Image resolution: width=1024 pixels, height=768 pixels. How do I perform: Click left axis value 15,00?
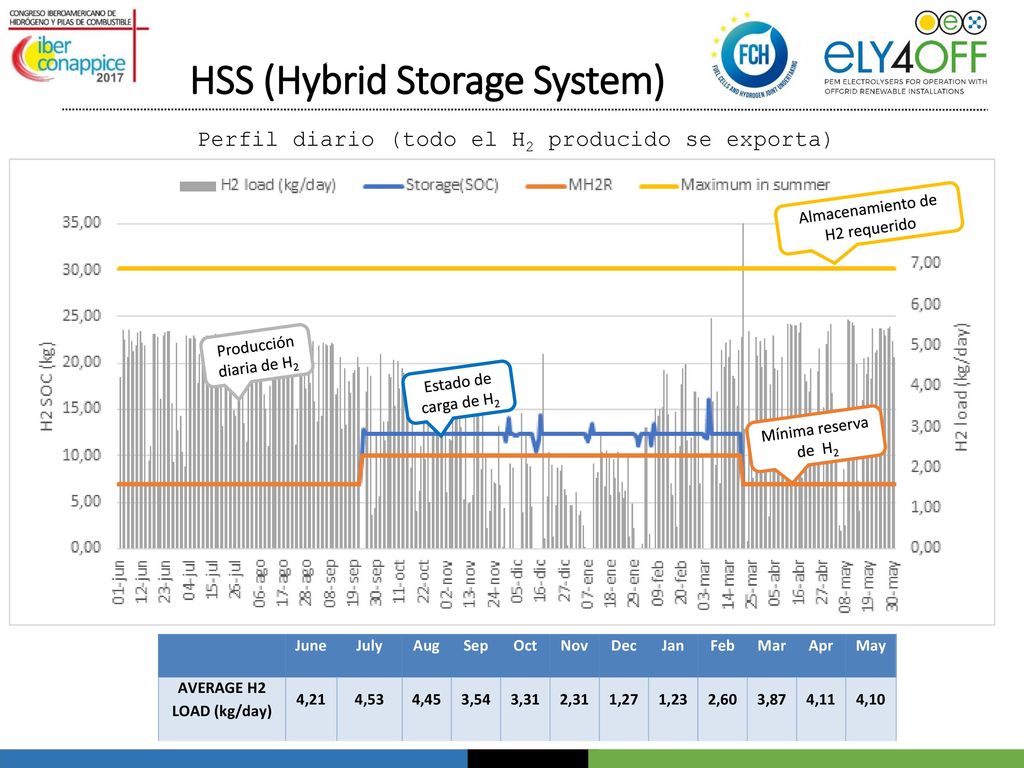[82, 408]
